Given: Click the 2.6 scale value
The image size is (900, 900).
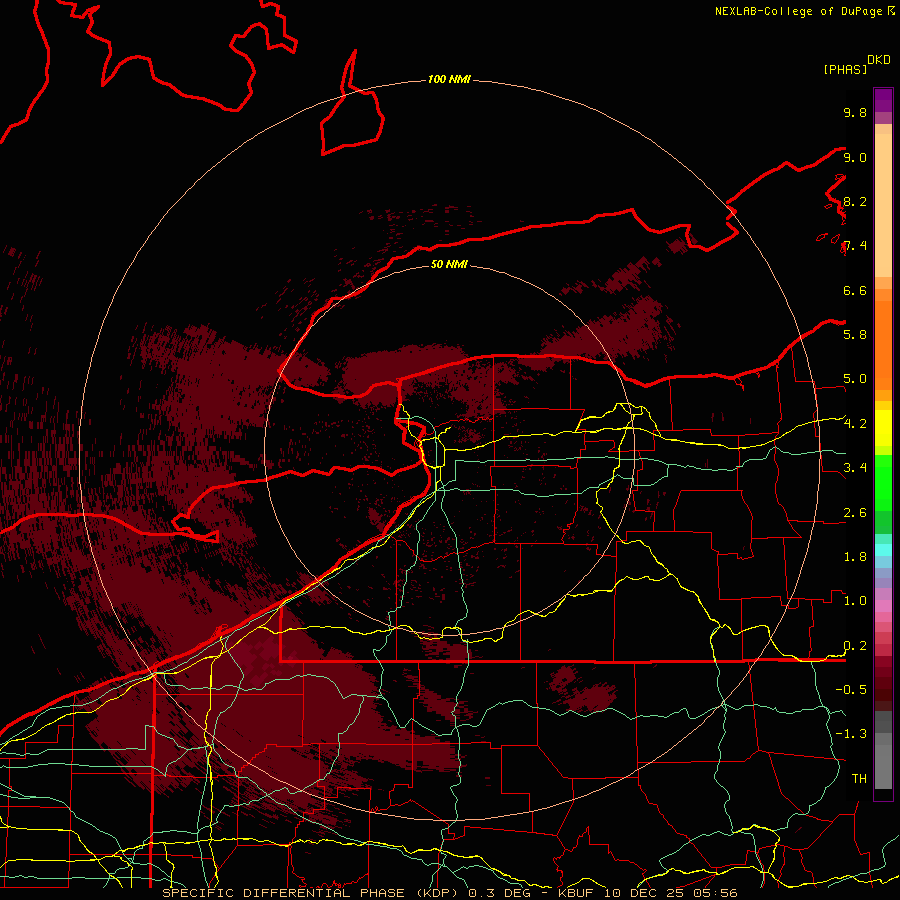Looking at the screenshot, I should 855,513.
